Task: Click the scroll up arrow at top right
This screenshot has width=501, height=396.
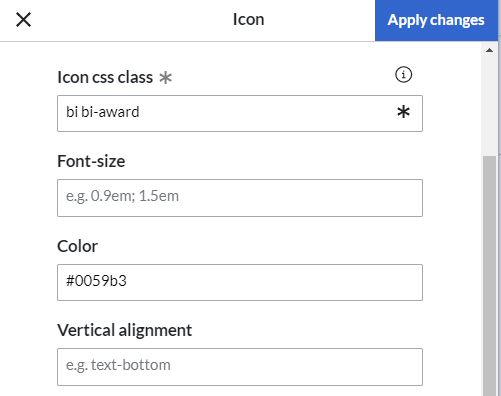Action: pyautogui.click(x=489, y=50)
